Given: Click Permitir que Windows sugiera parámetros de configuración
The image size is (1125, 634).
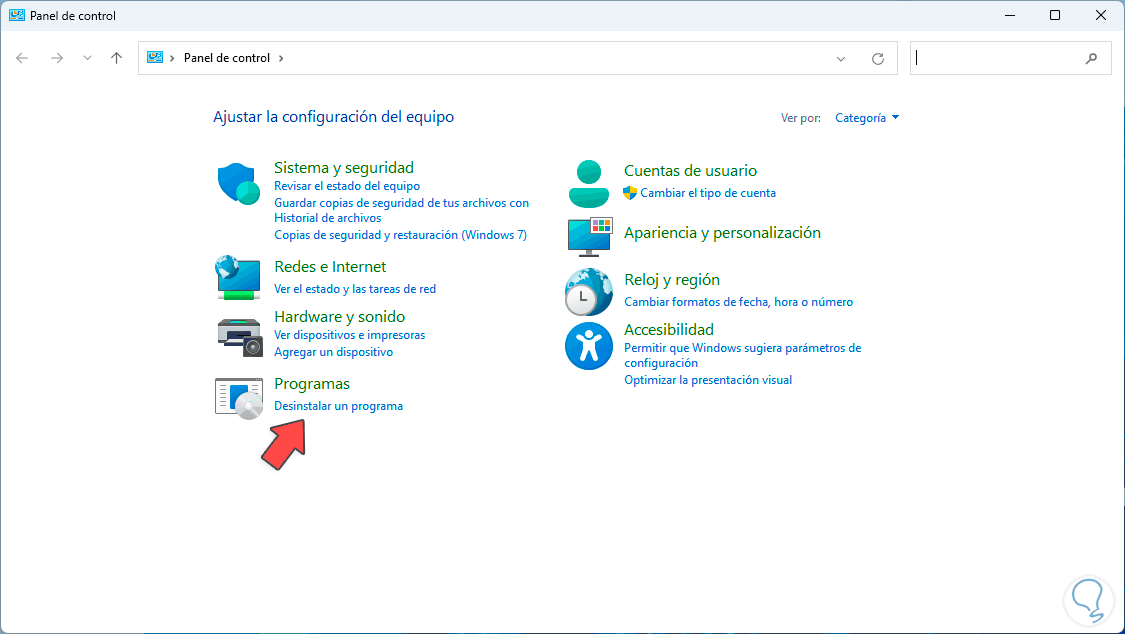Looking at the screenshot, I should tap(743, 355).
